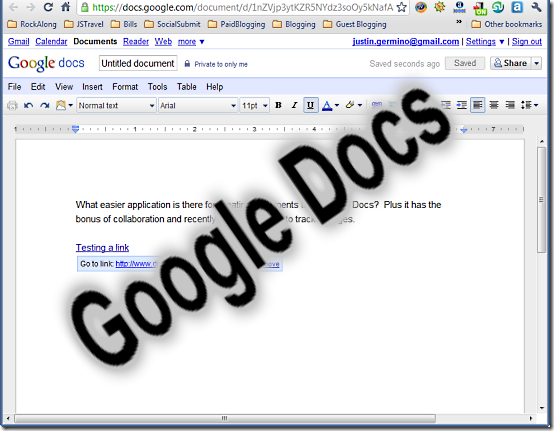Open the Settings dropdown arrow
This screenshot has width=554, height=431.
pos(502,42)
